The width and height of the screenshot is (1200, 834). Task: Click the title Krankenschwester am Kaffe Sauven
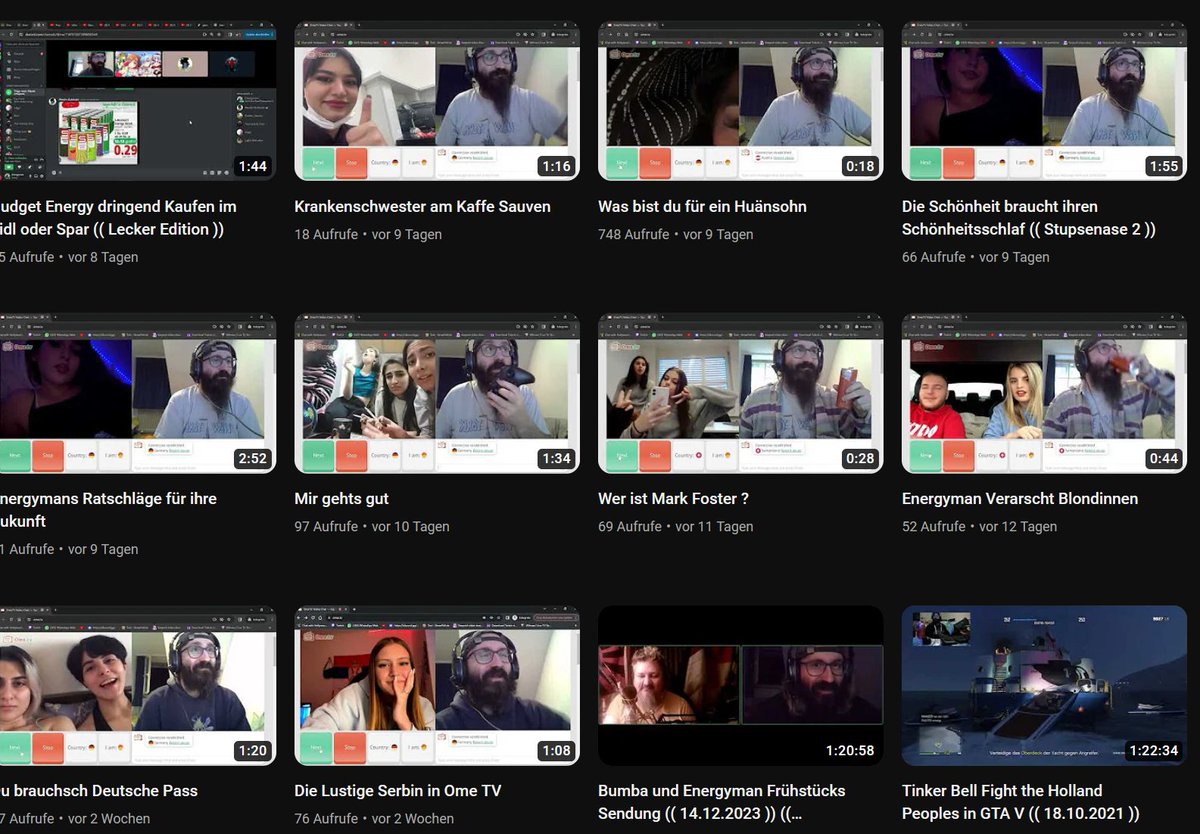[422, 206]
